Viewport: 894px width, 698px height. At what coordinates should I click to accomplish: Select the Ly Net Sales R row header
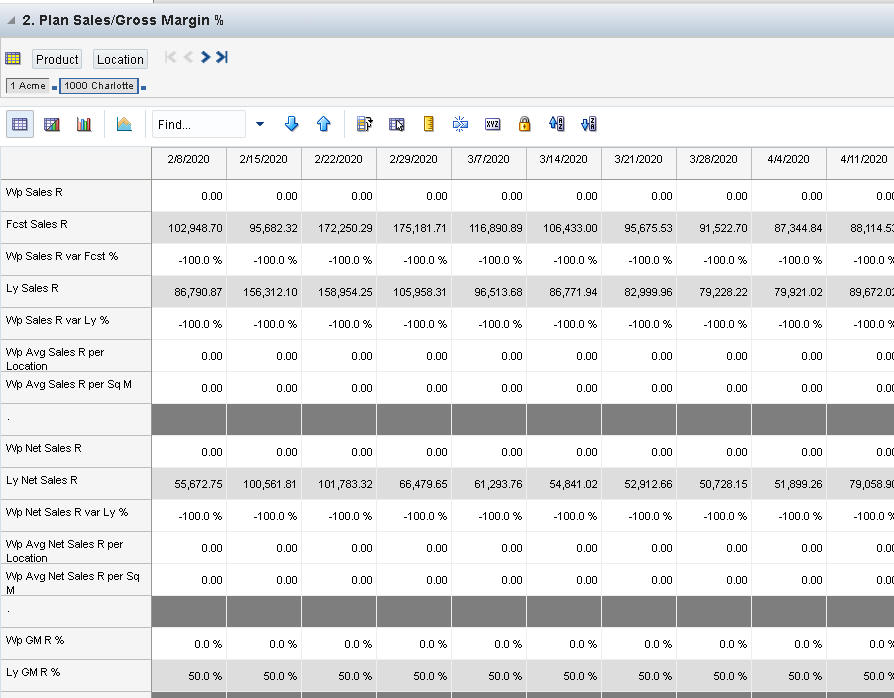click(76, 484)
